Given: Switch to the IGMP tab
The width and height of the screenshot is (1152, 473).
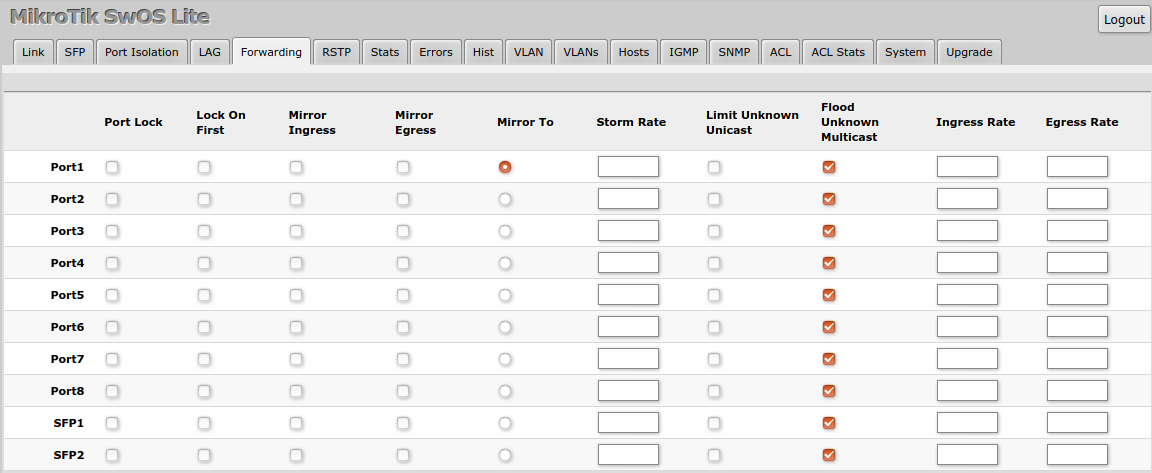Looking at the screenshot, I should pyautogui.click(x=683, y=52).
